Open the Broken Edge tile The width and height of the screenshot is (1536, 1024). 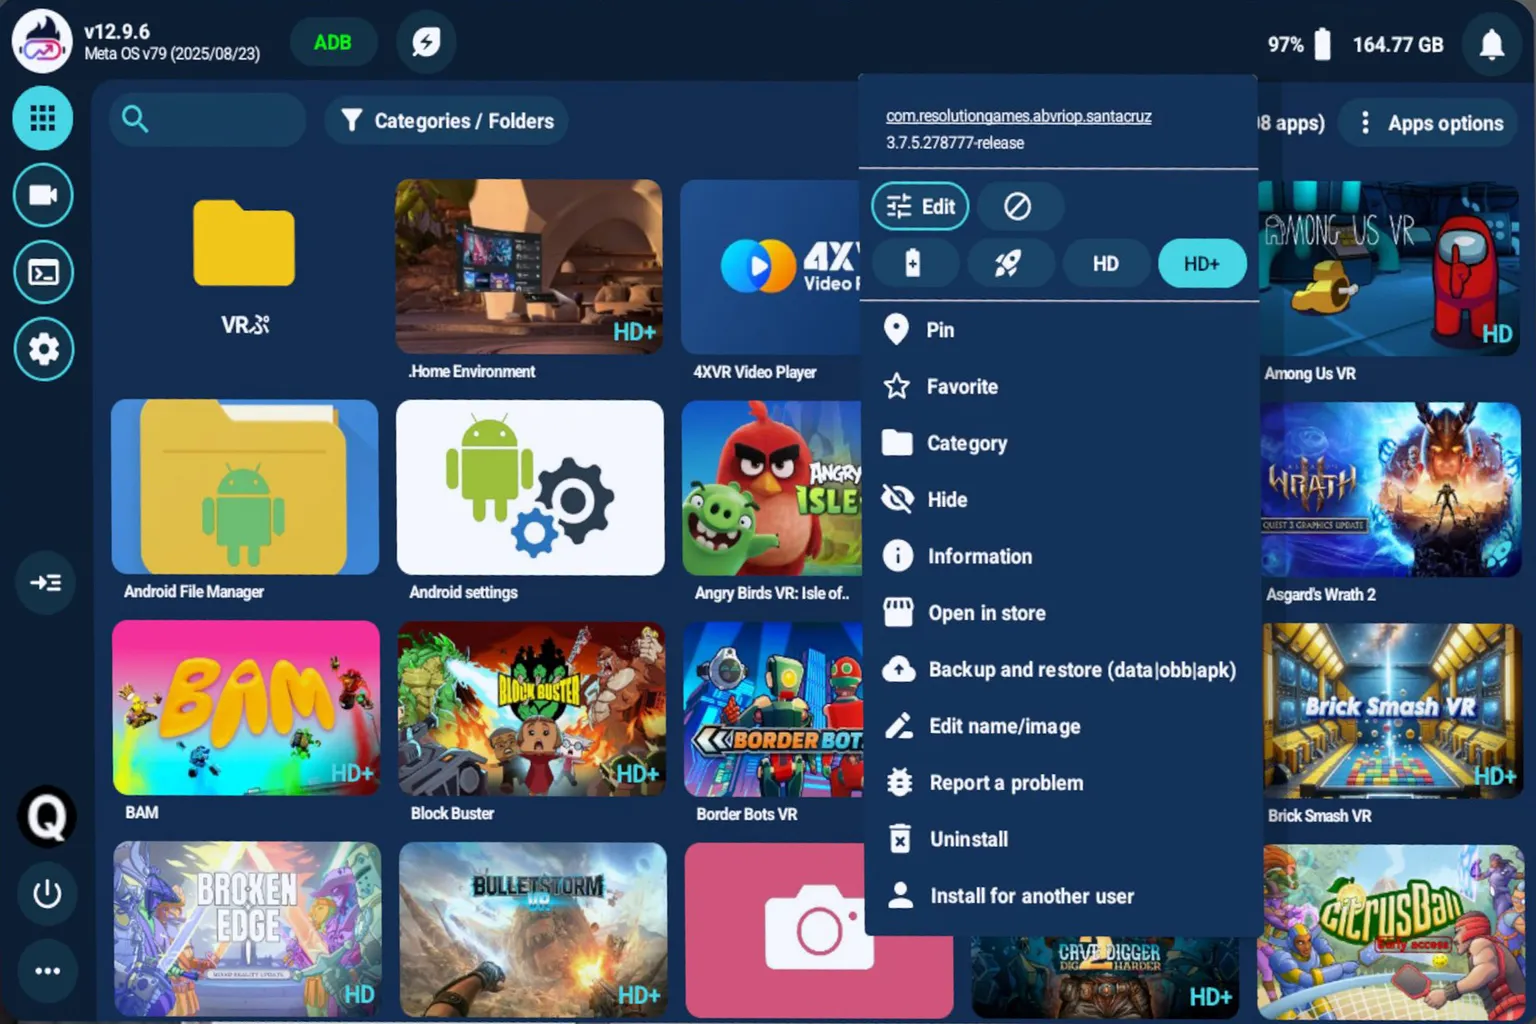tap(247, 929)
